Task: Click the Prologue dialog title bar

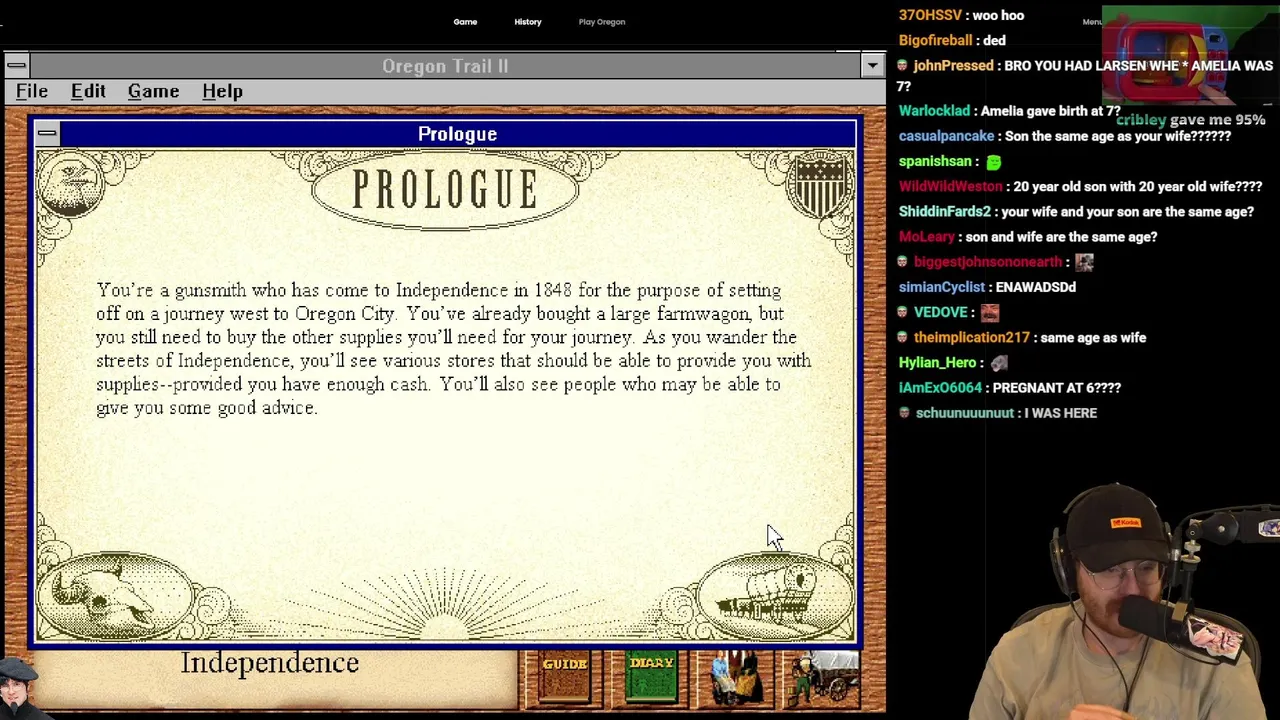Action: 457,134
